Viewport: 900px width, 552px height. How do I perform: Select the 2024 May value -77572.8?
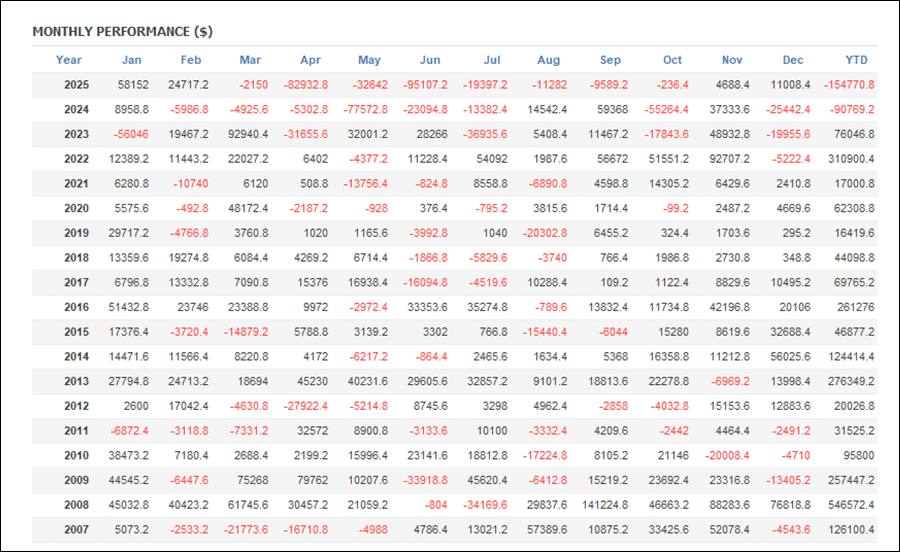coord(362,110)
